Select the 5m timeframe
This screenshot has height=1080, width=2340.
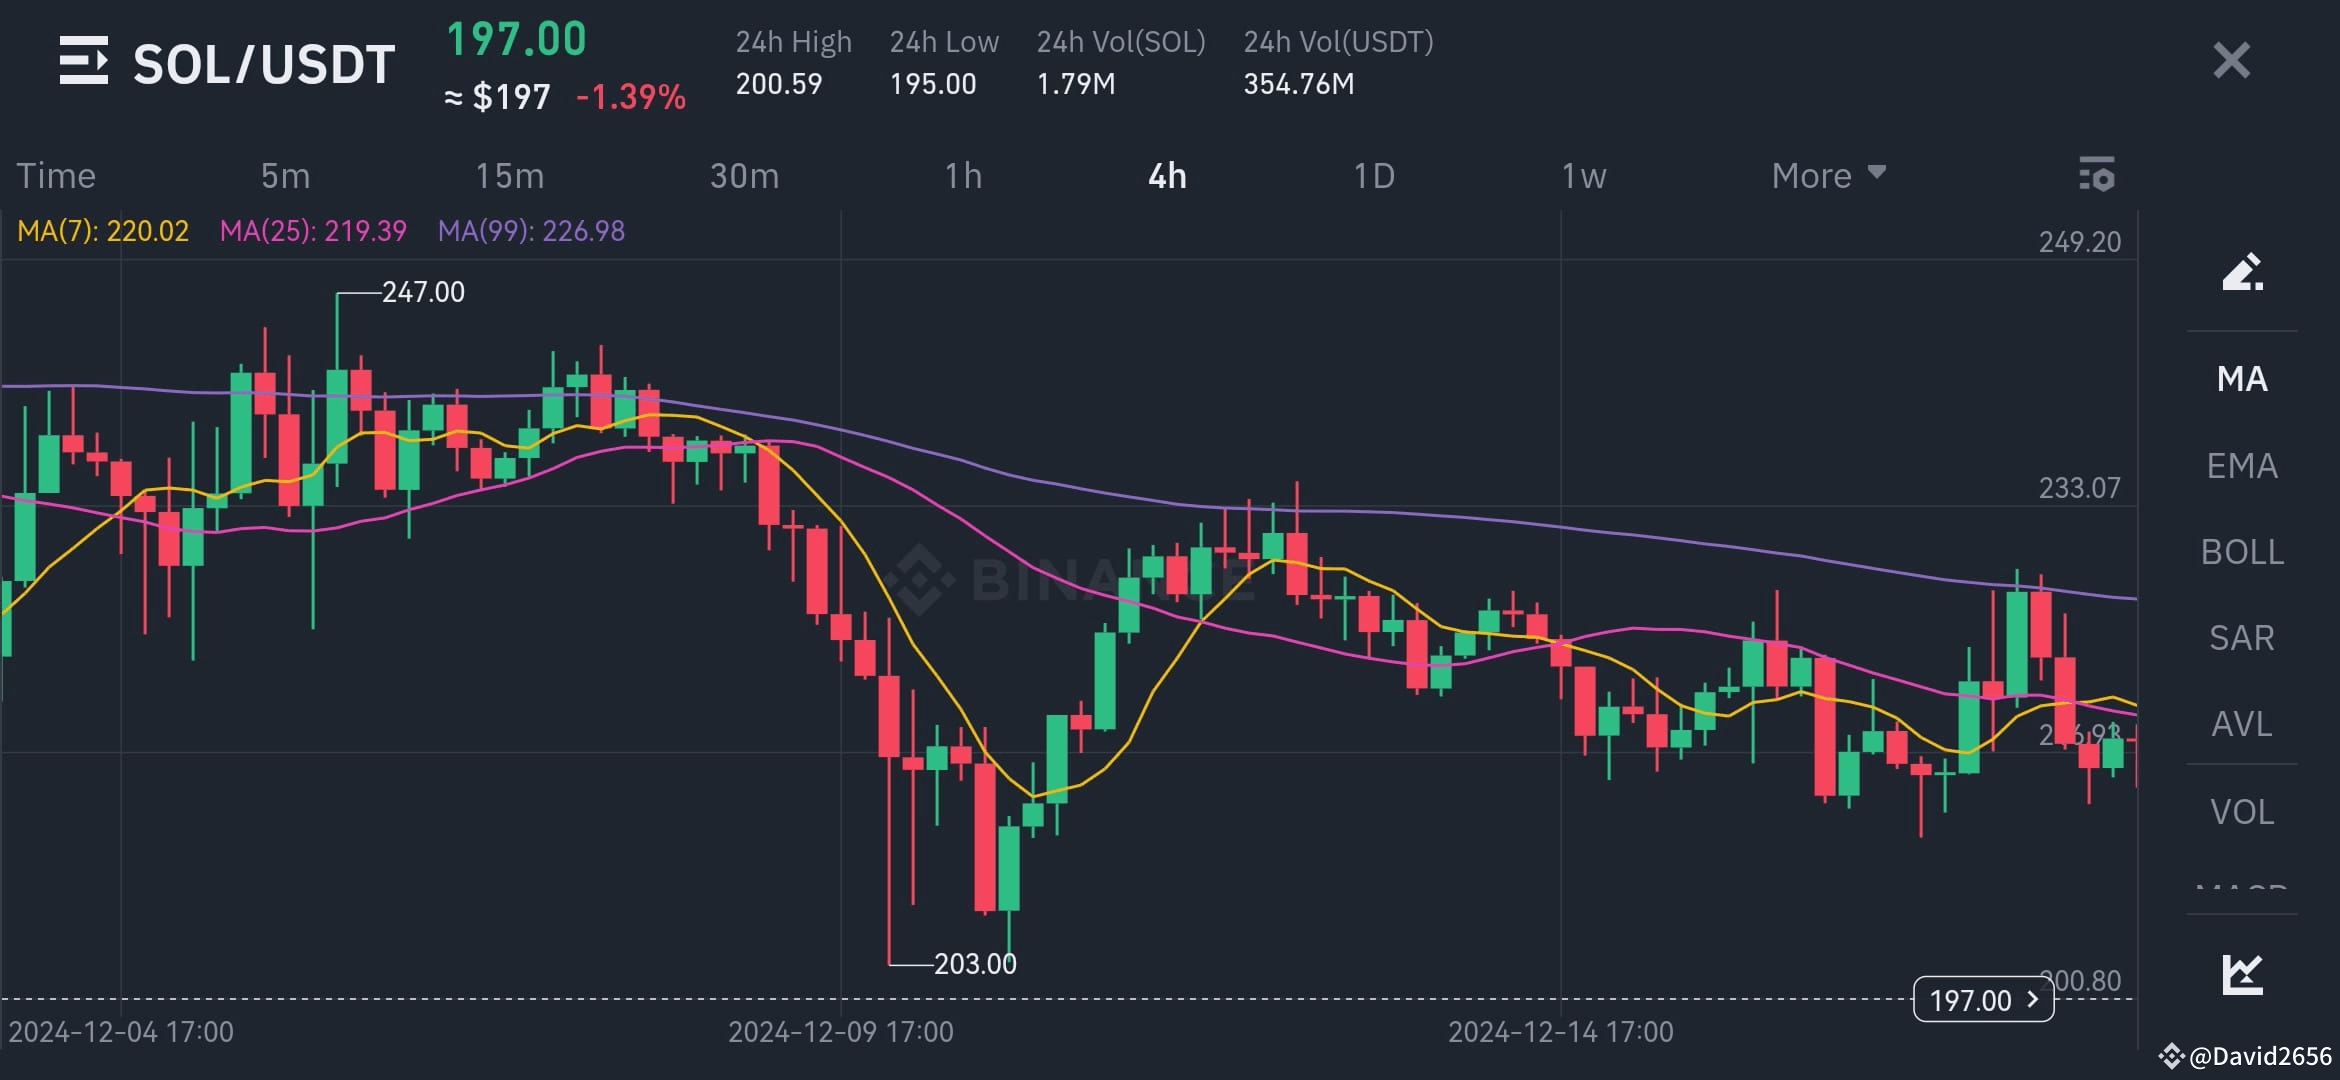284,175
